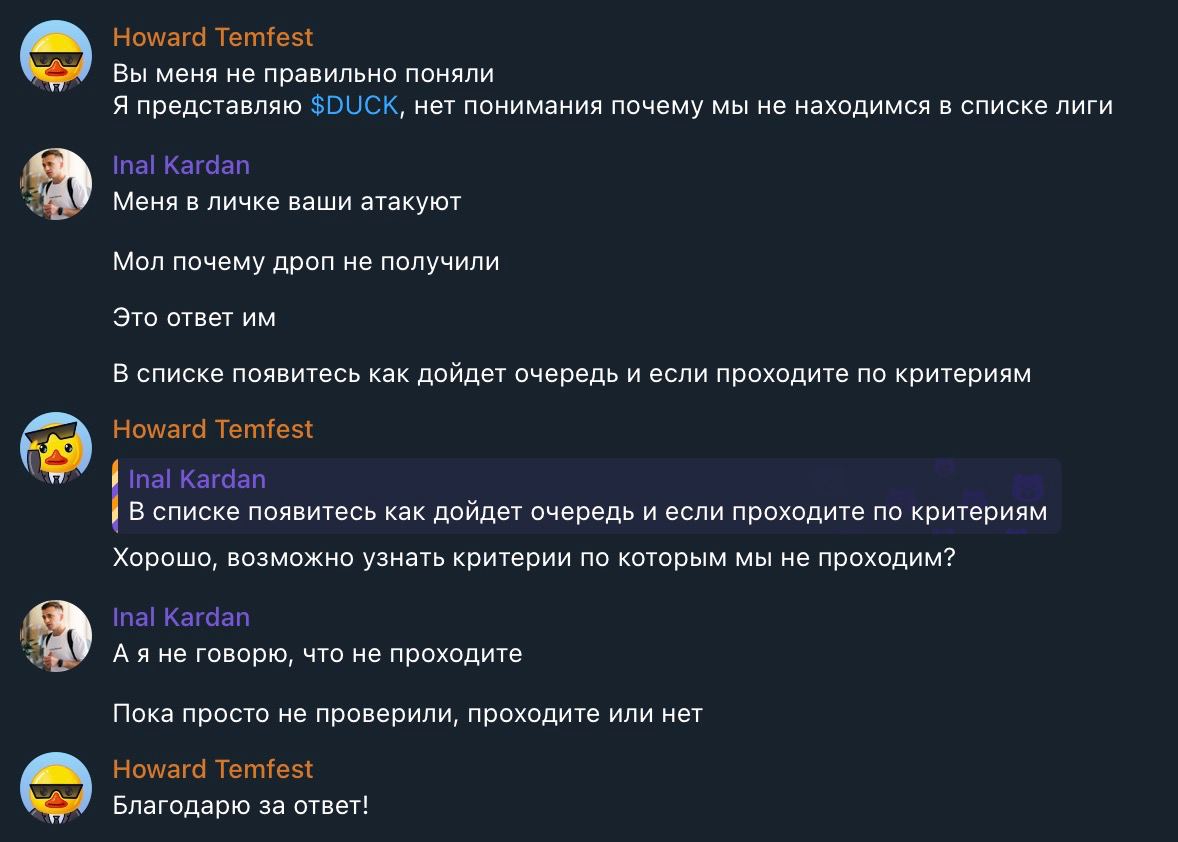The height and width of the screenshot is (842, 1178).
Task: Select message 'Хорошо, возможно узнать критерии'
Action: click(x=534, y=558)
